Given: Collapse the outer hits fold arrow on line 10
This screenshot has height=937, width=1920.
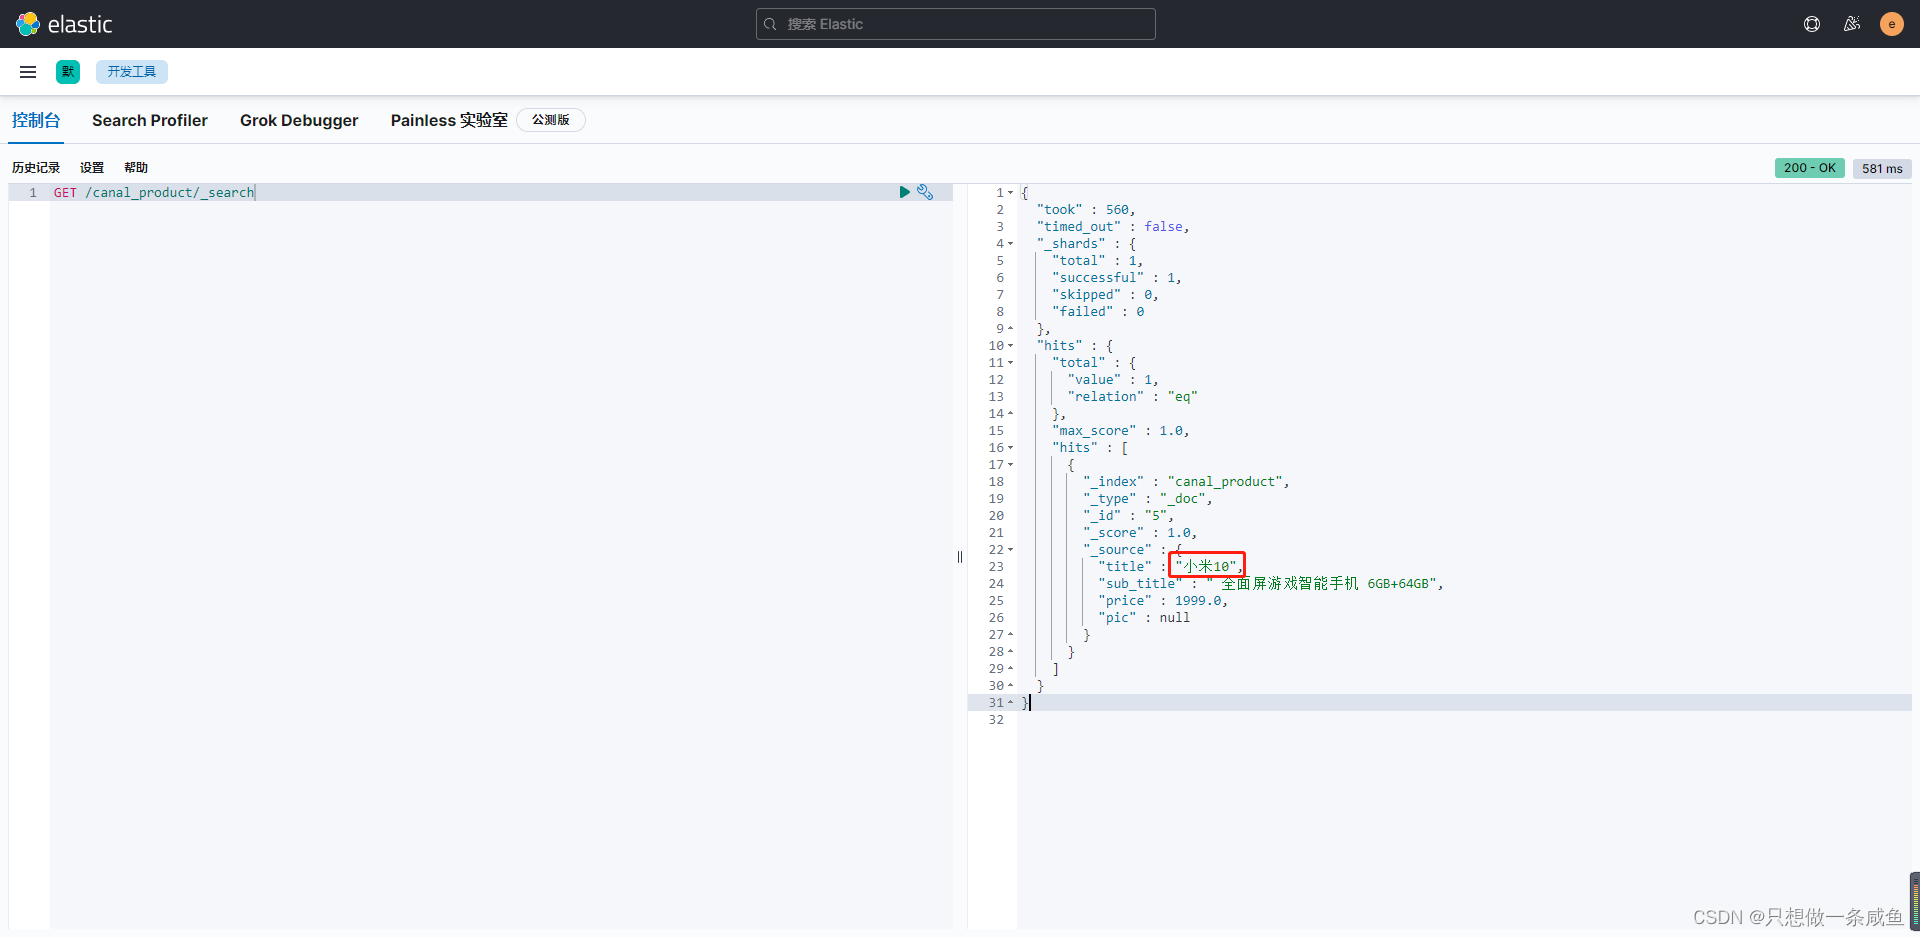Looking at the screenshot, I should pyautogui.click(x=1011, y=346).
